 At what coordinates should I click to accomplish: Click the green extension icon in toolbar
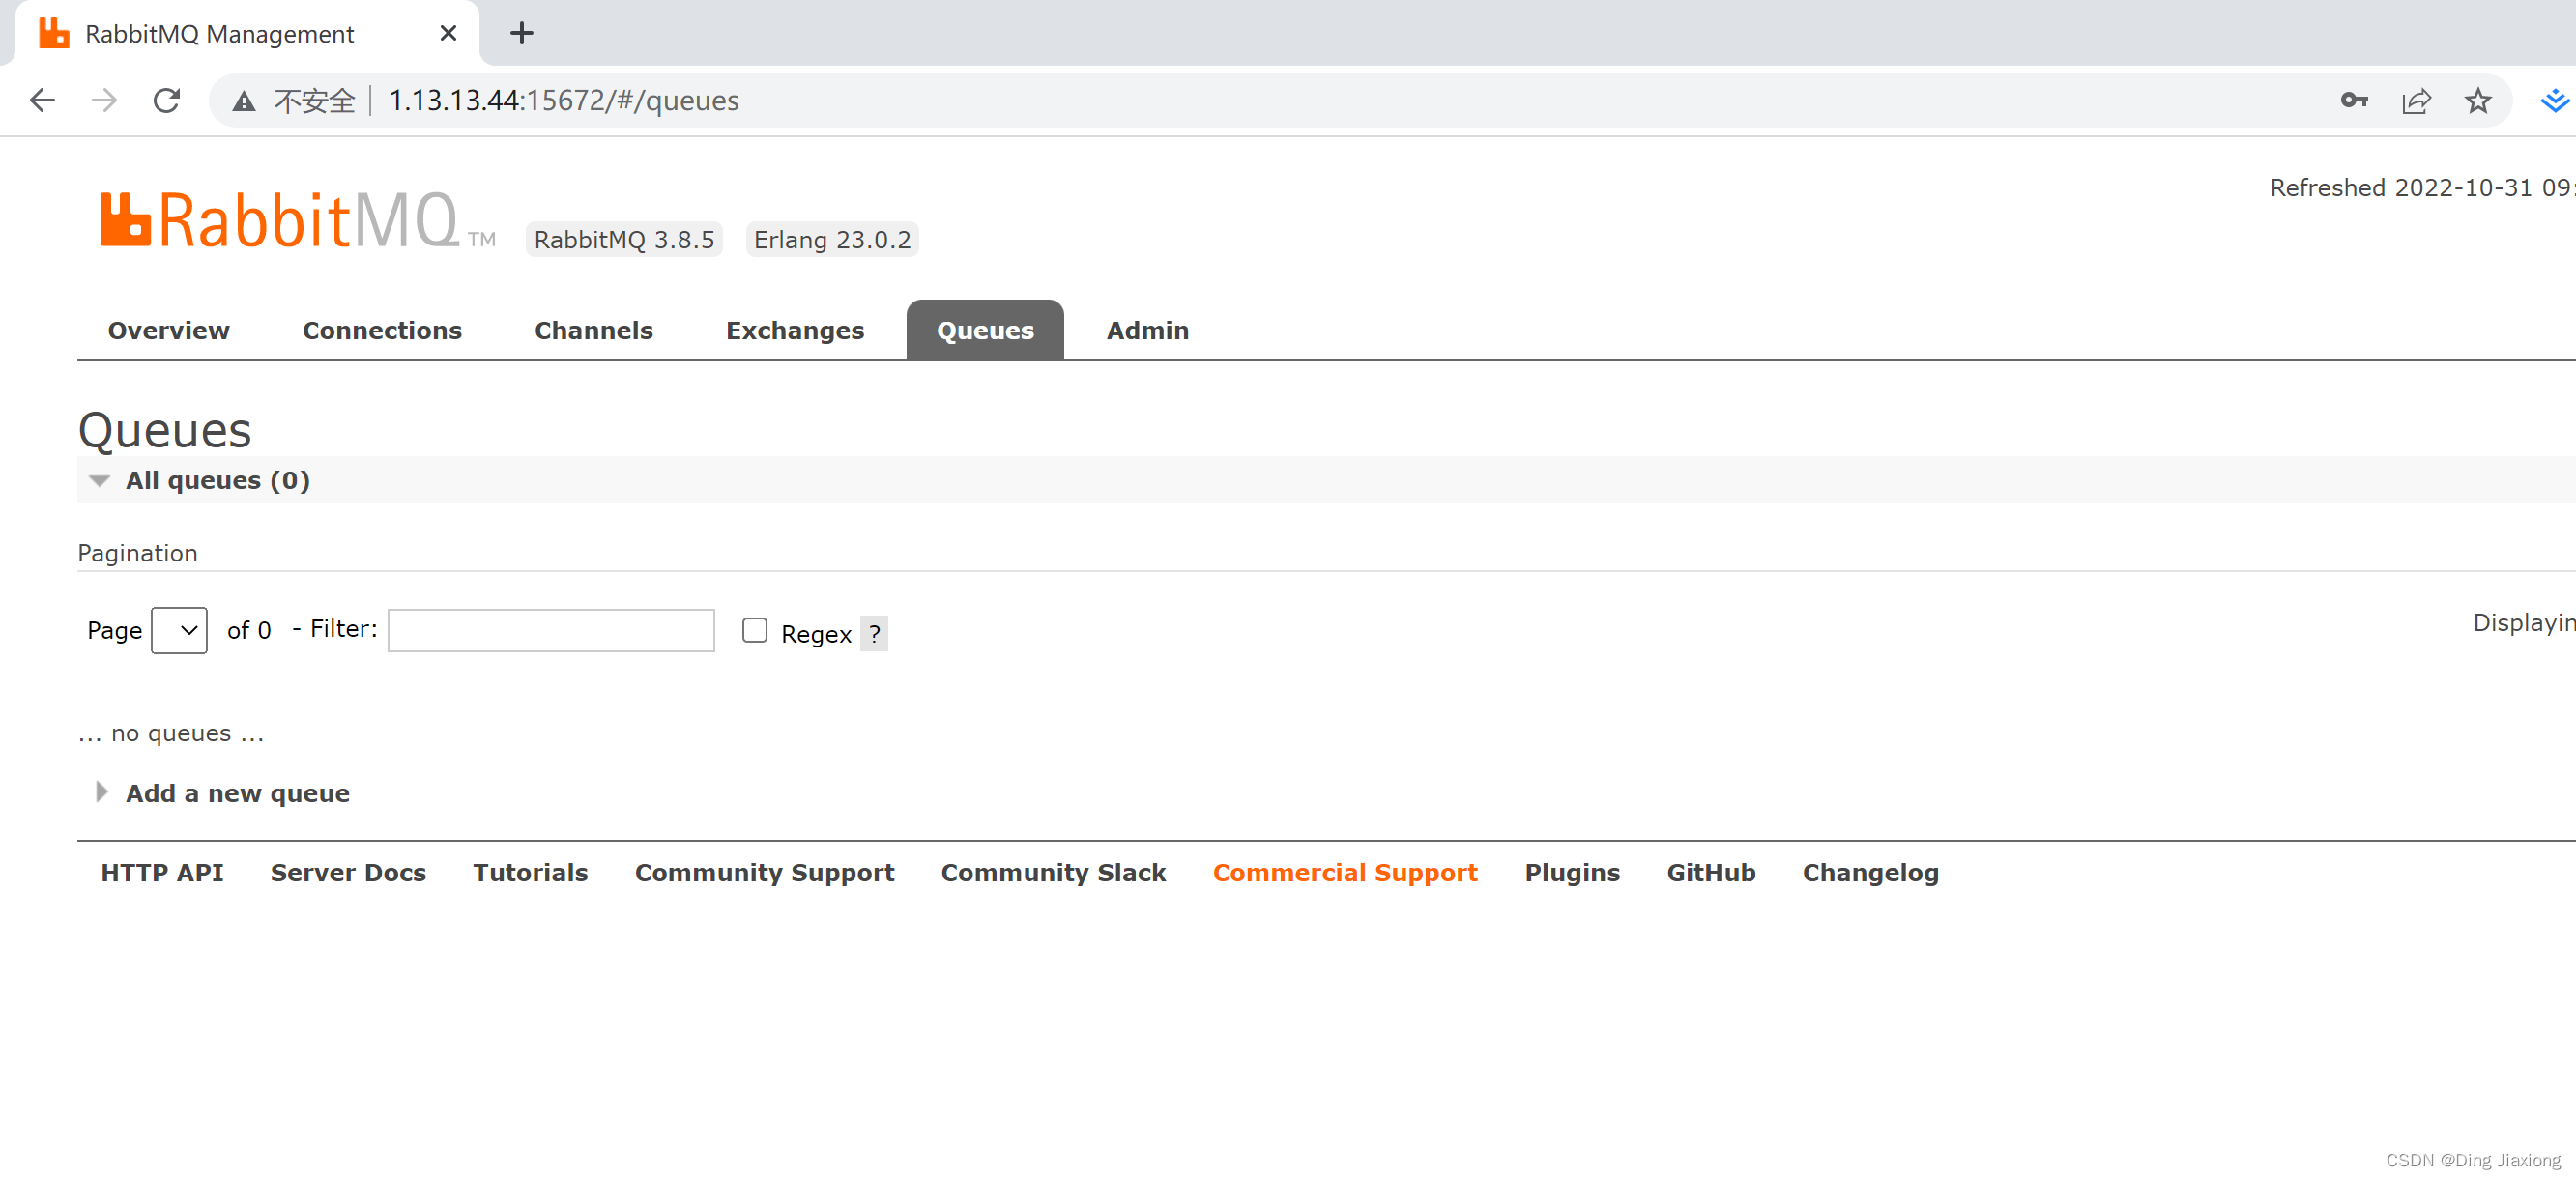tap(2556, 100)
